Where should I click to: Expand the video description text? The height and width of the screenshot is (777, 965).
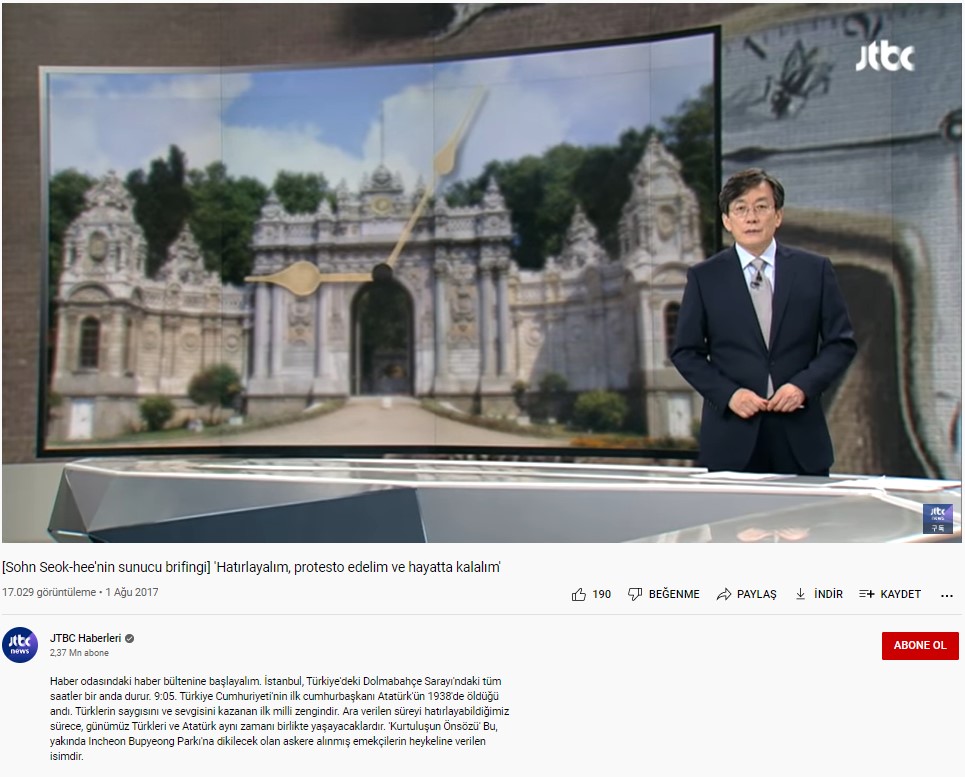point(280,718)
